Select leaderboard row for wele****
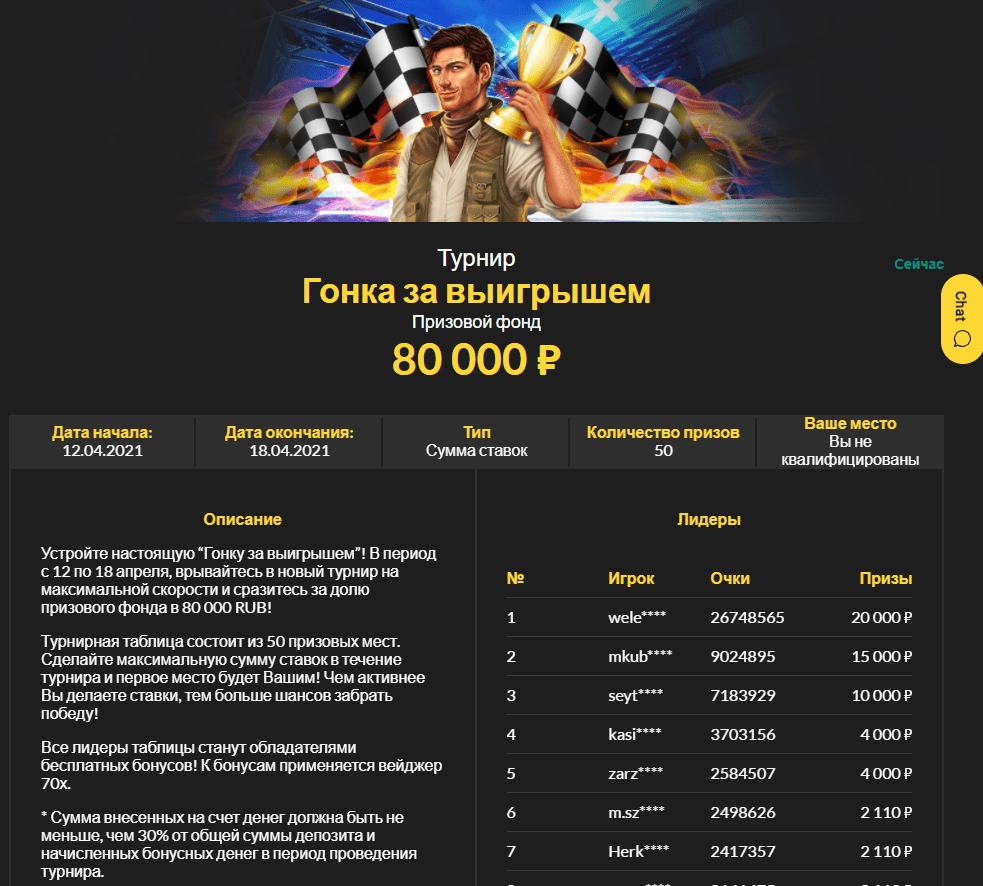The image size is (983, 886). (x=709, y=618)
